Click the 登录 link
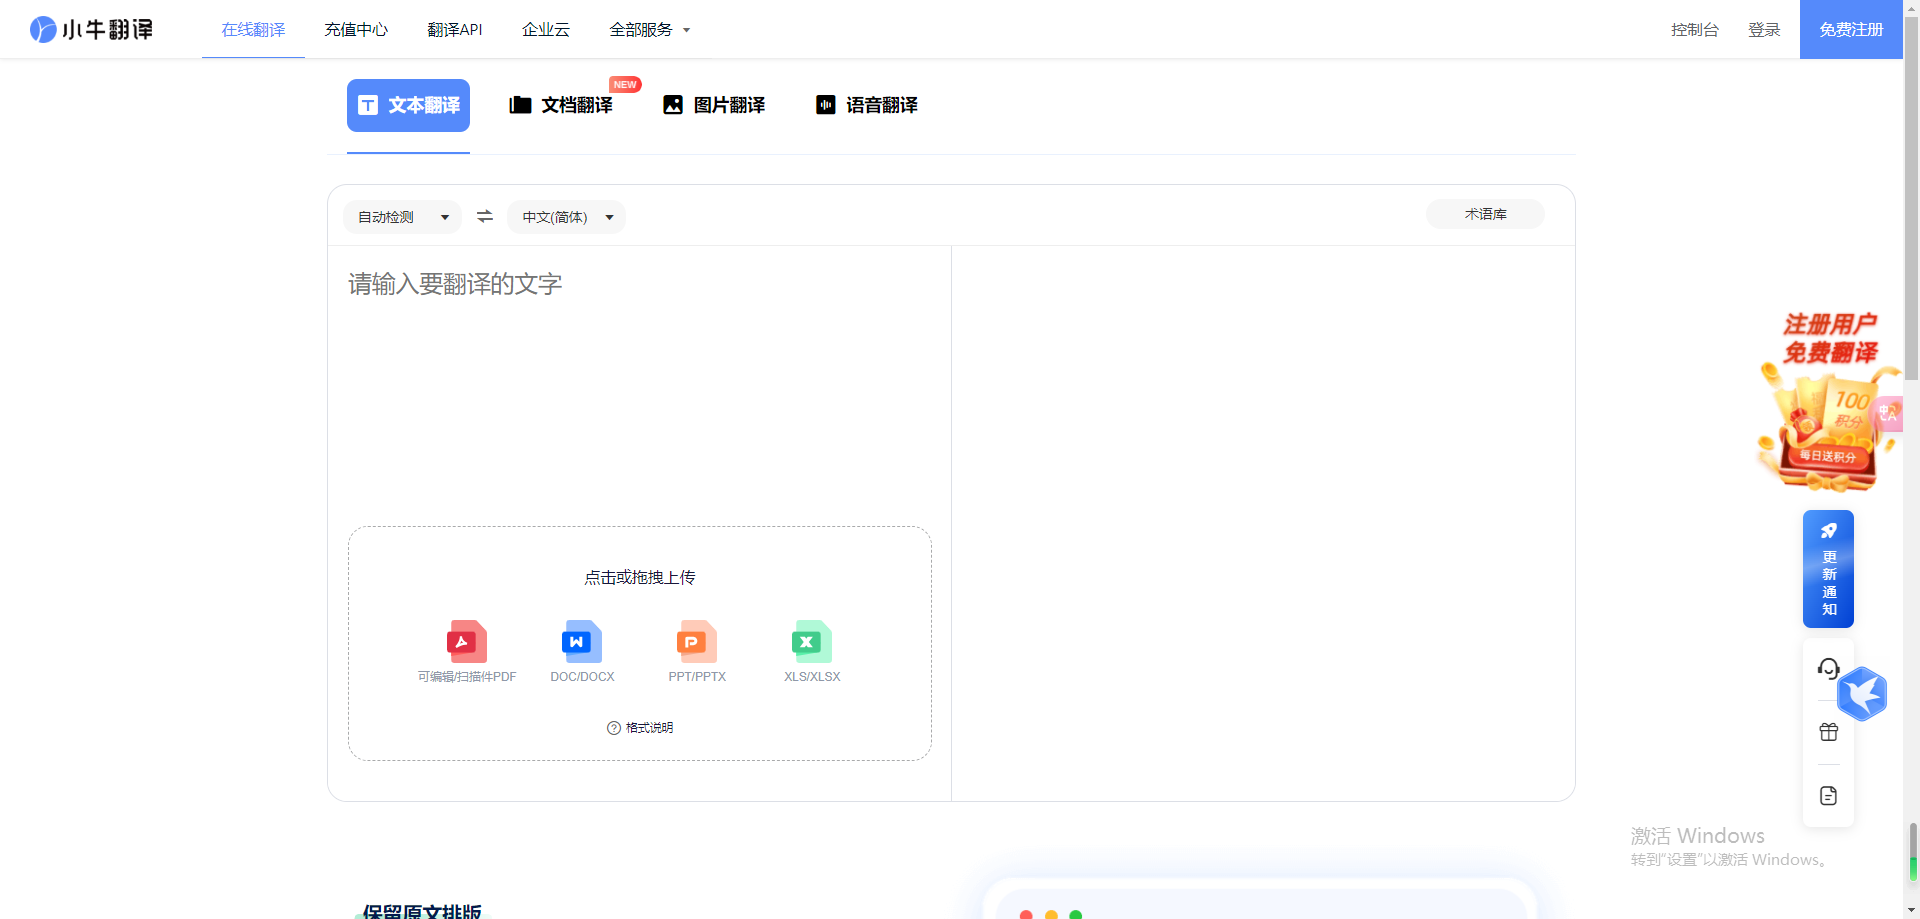The width and height of the screenshot is (1920, 919). [x=1764, y=30]
